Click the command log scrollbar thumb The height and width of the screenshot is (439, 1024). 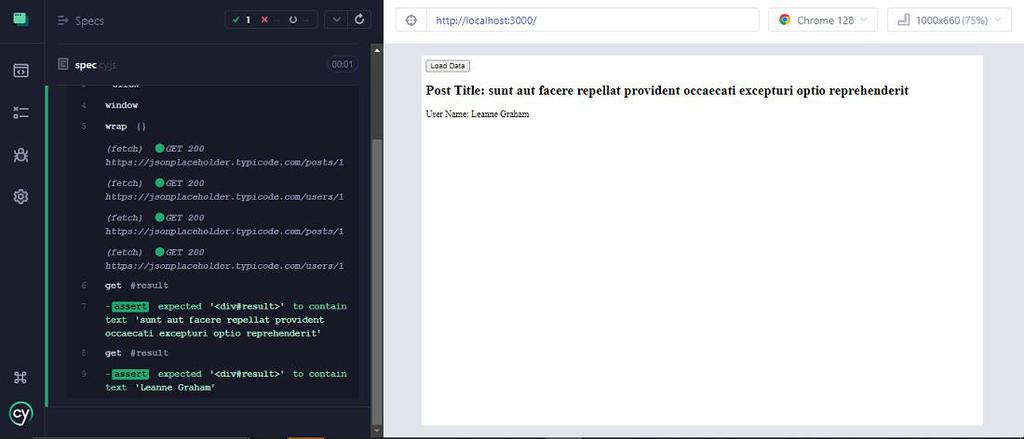point(377,281)
